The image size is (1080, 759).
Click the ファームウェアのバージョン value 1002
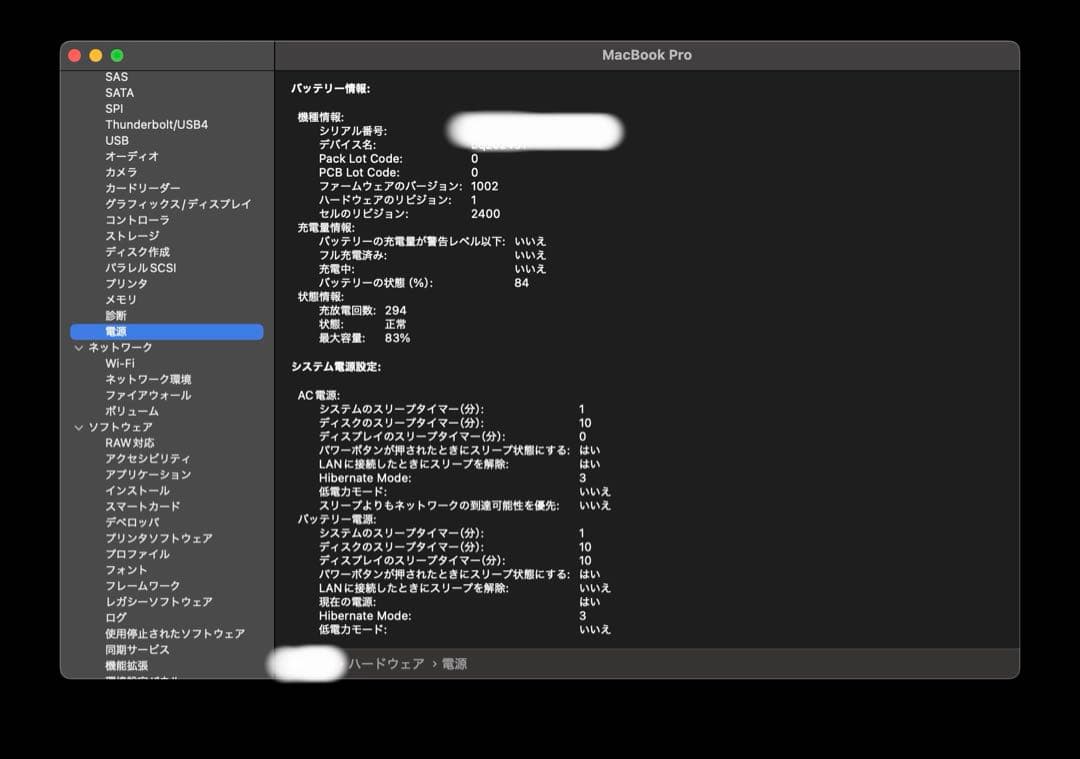tap(484, 186)
